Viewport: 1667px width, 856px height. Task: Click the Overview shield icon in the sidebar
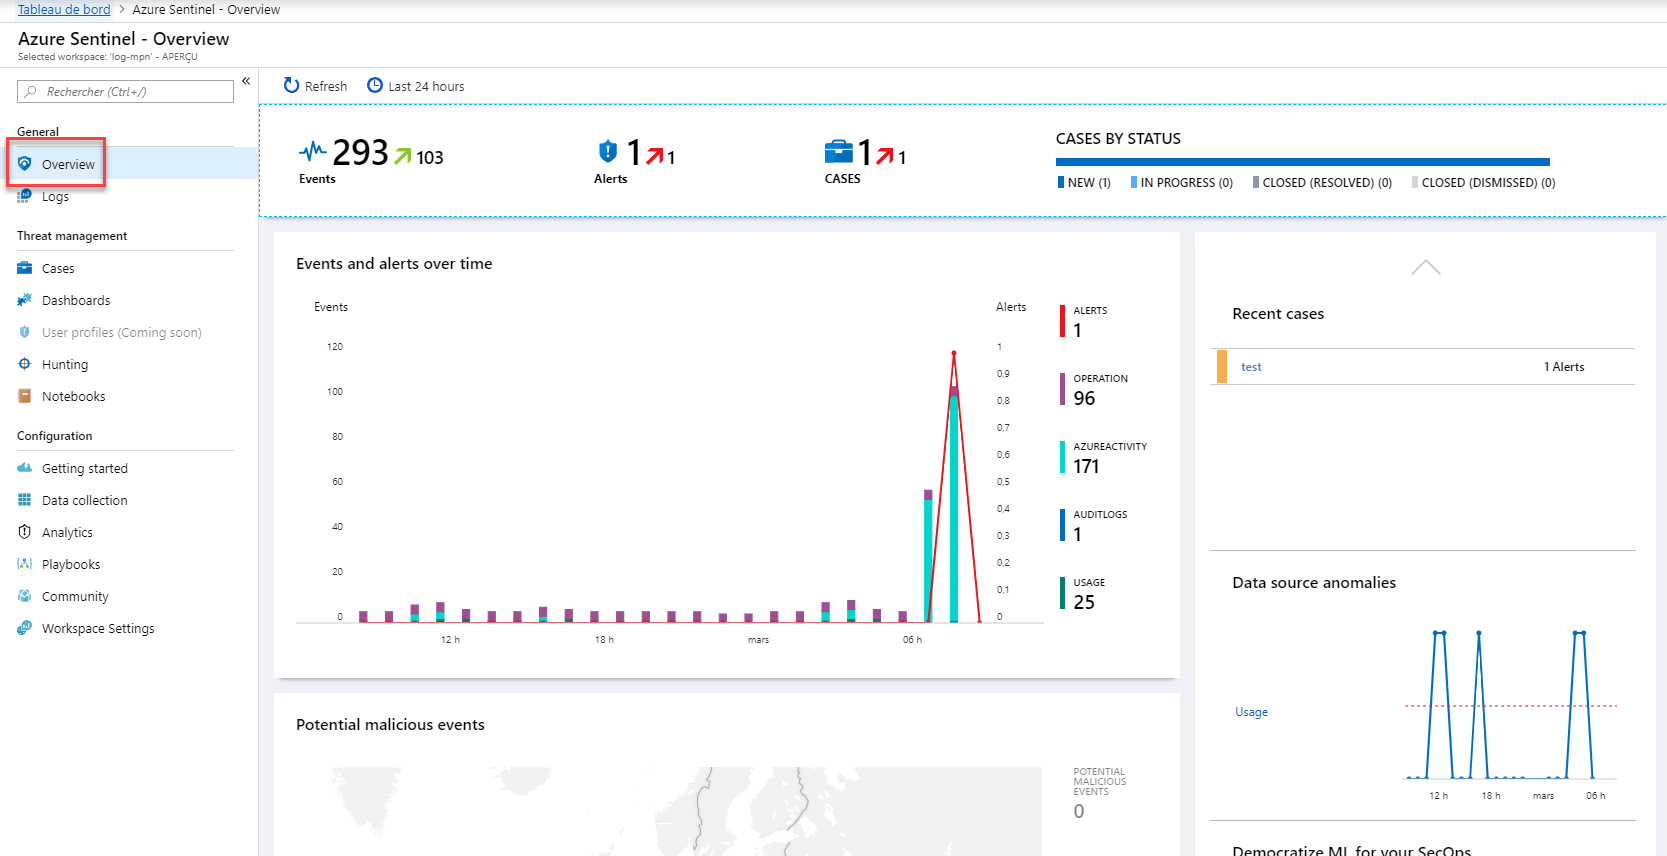25,164
